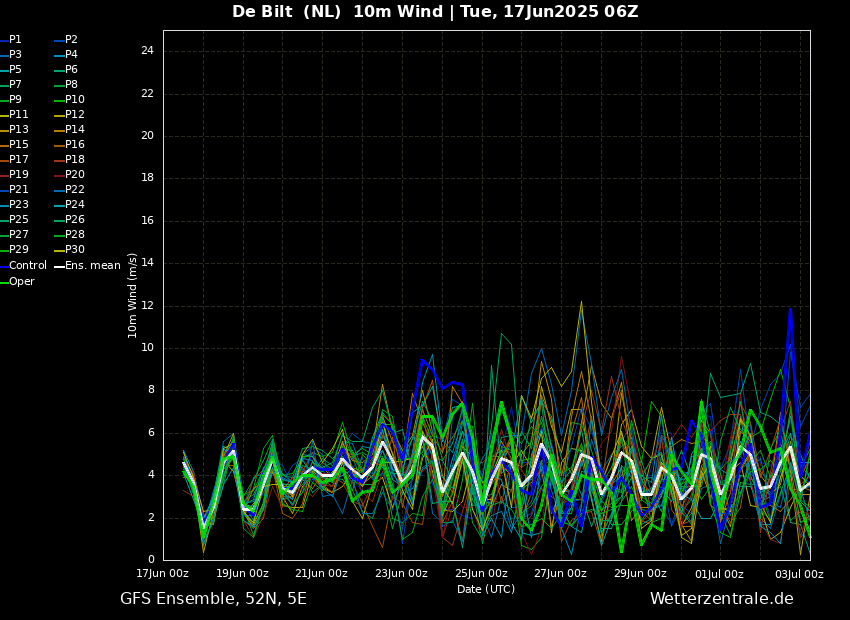Select the P14 legend label

(x=75, y=130)
